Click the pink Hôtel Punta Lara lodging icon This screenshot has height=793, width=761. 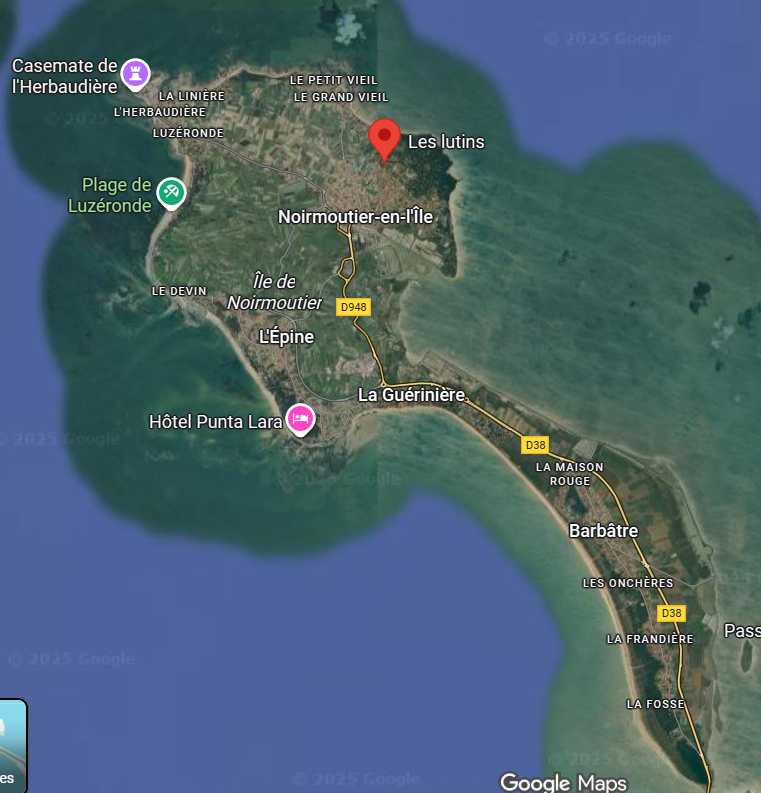(300, 419)
